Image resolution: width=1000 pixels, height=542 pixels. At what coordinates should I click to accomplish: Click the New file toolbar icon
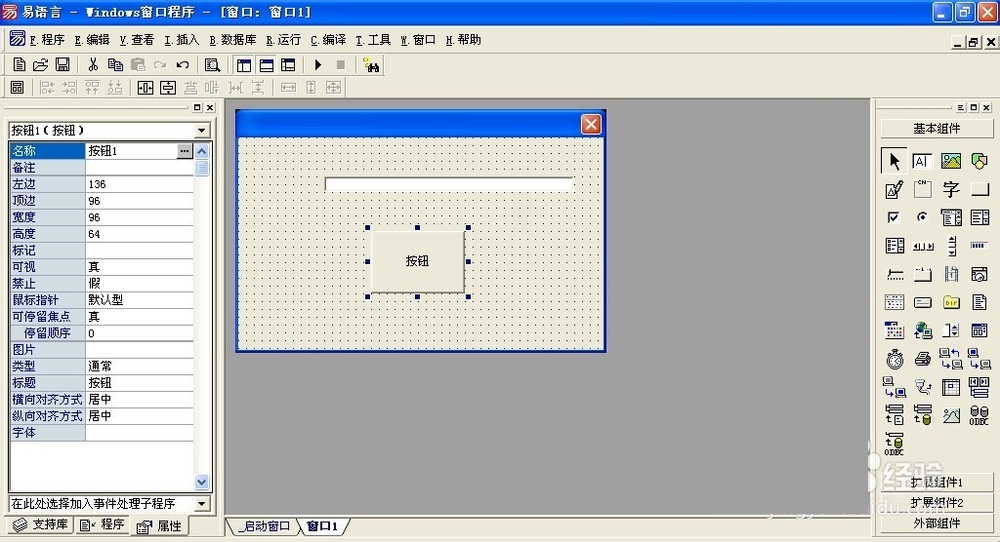pyautogui.click(x=19, y=64)
